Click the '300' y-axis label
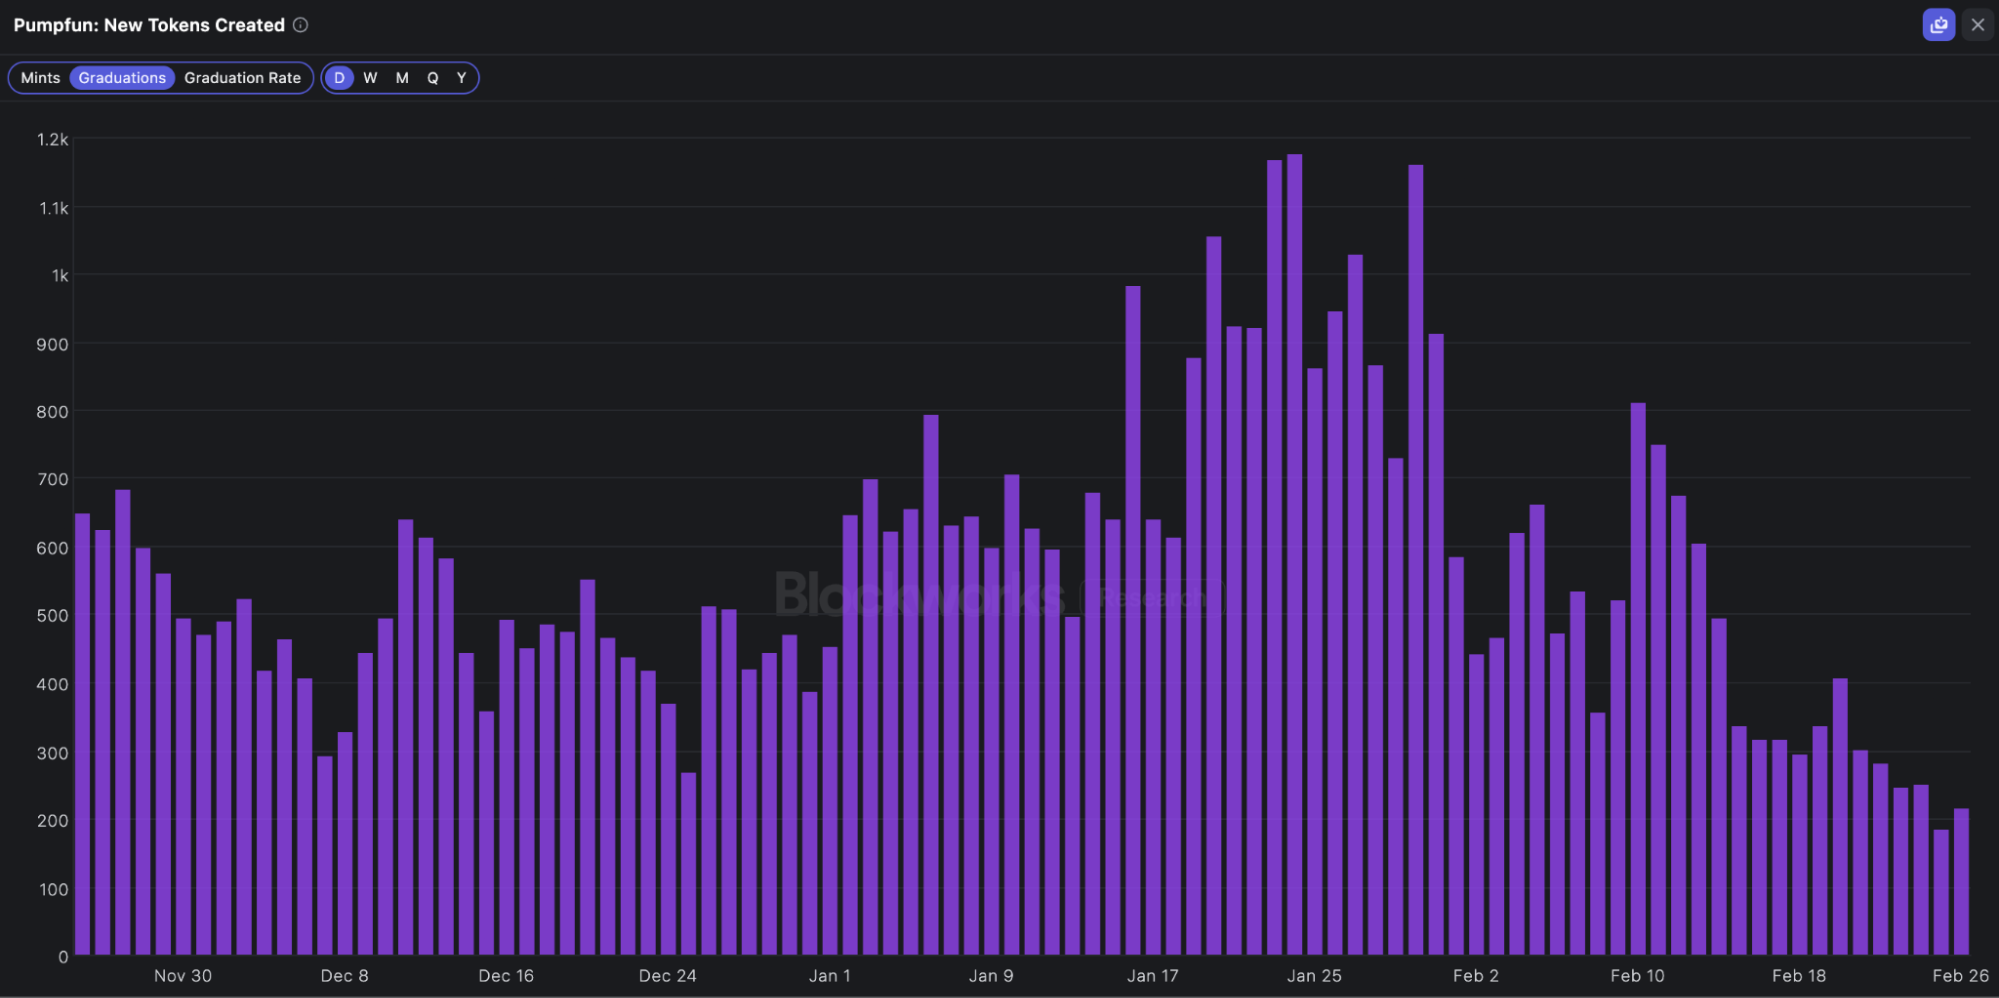1999x998 pixels. [53, 753]
